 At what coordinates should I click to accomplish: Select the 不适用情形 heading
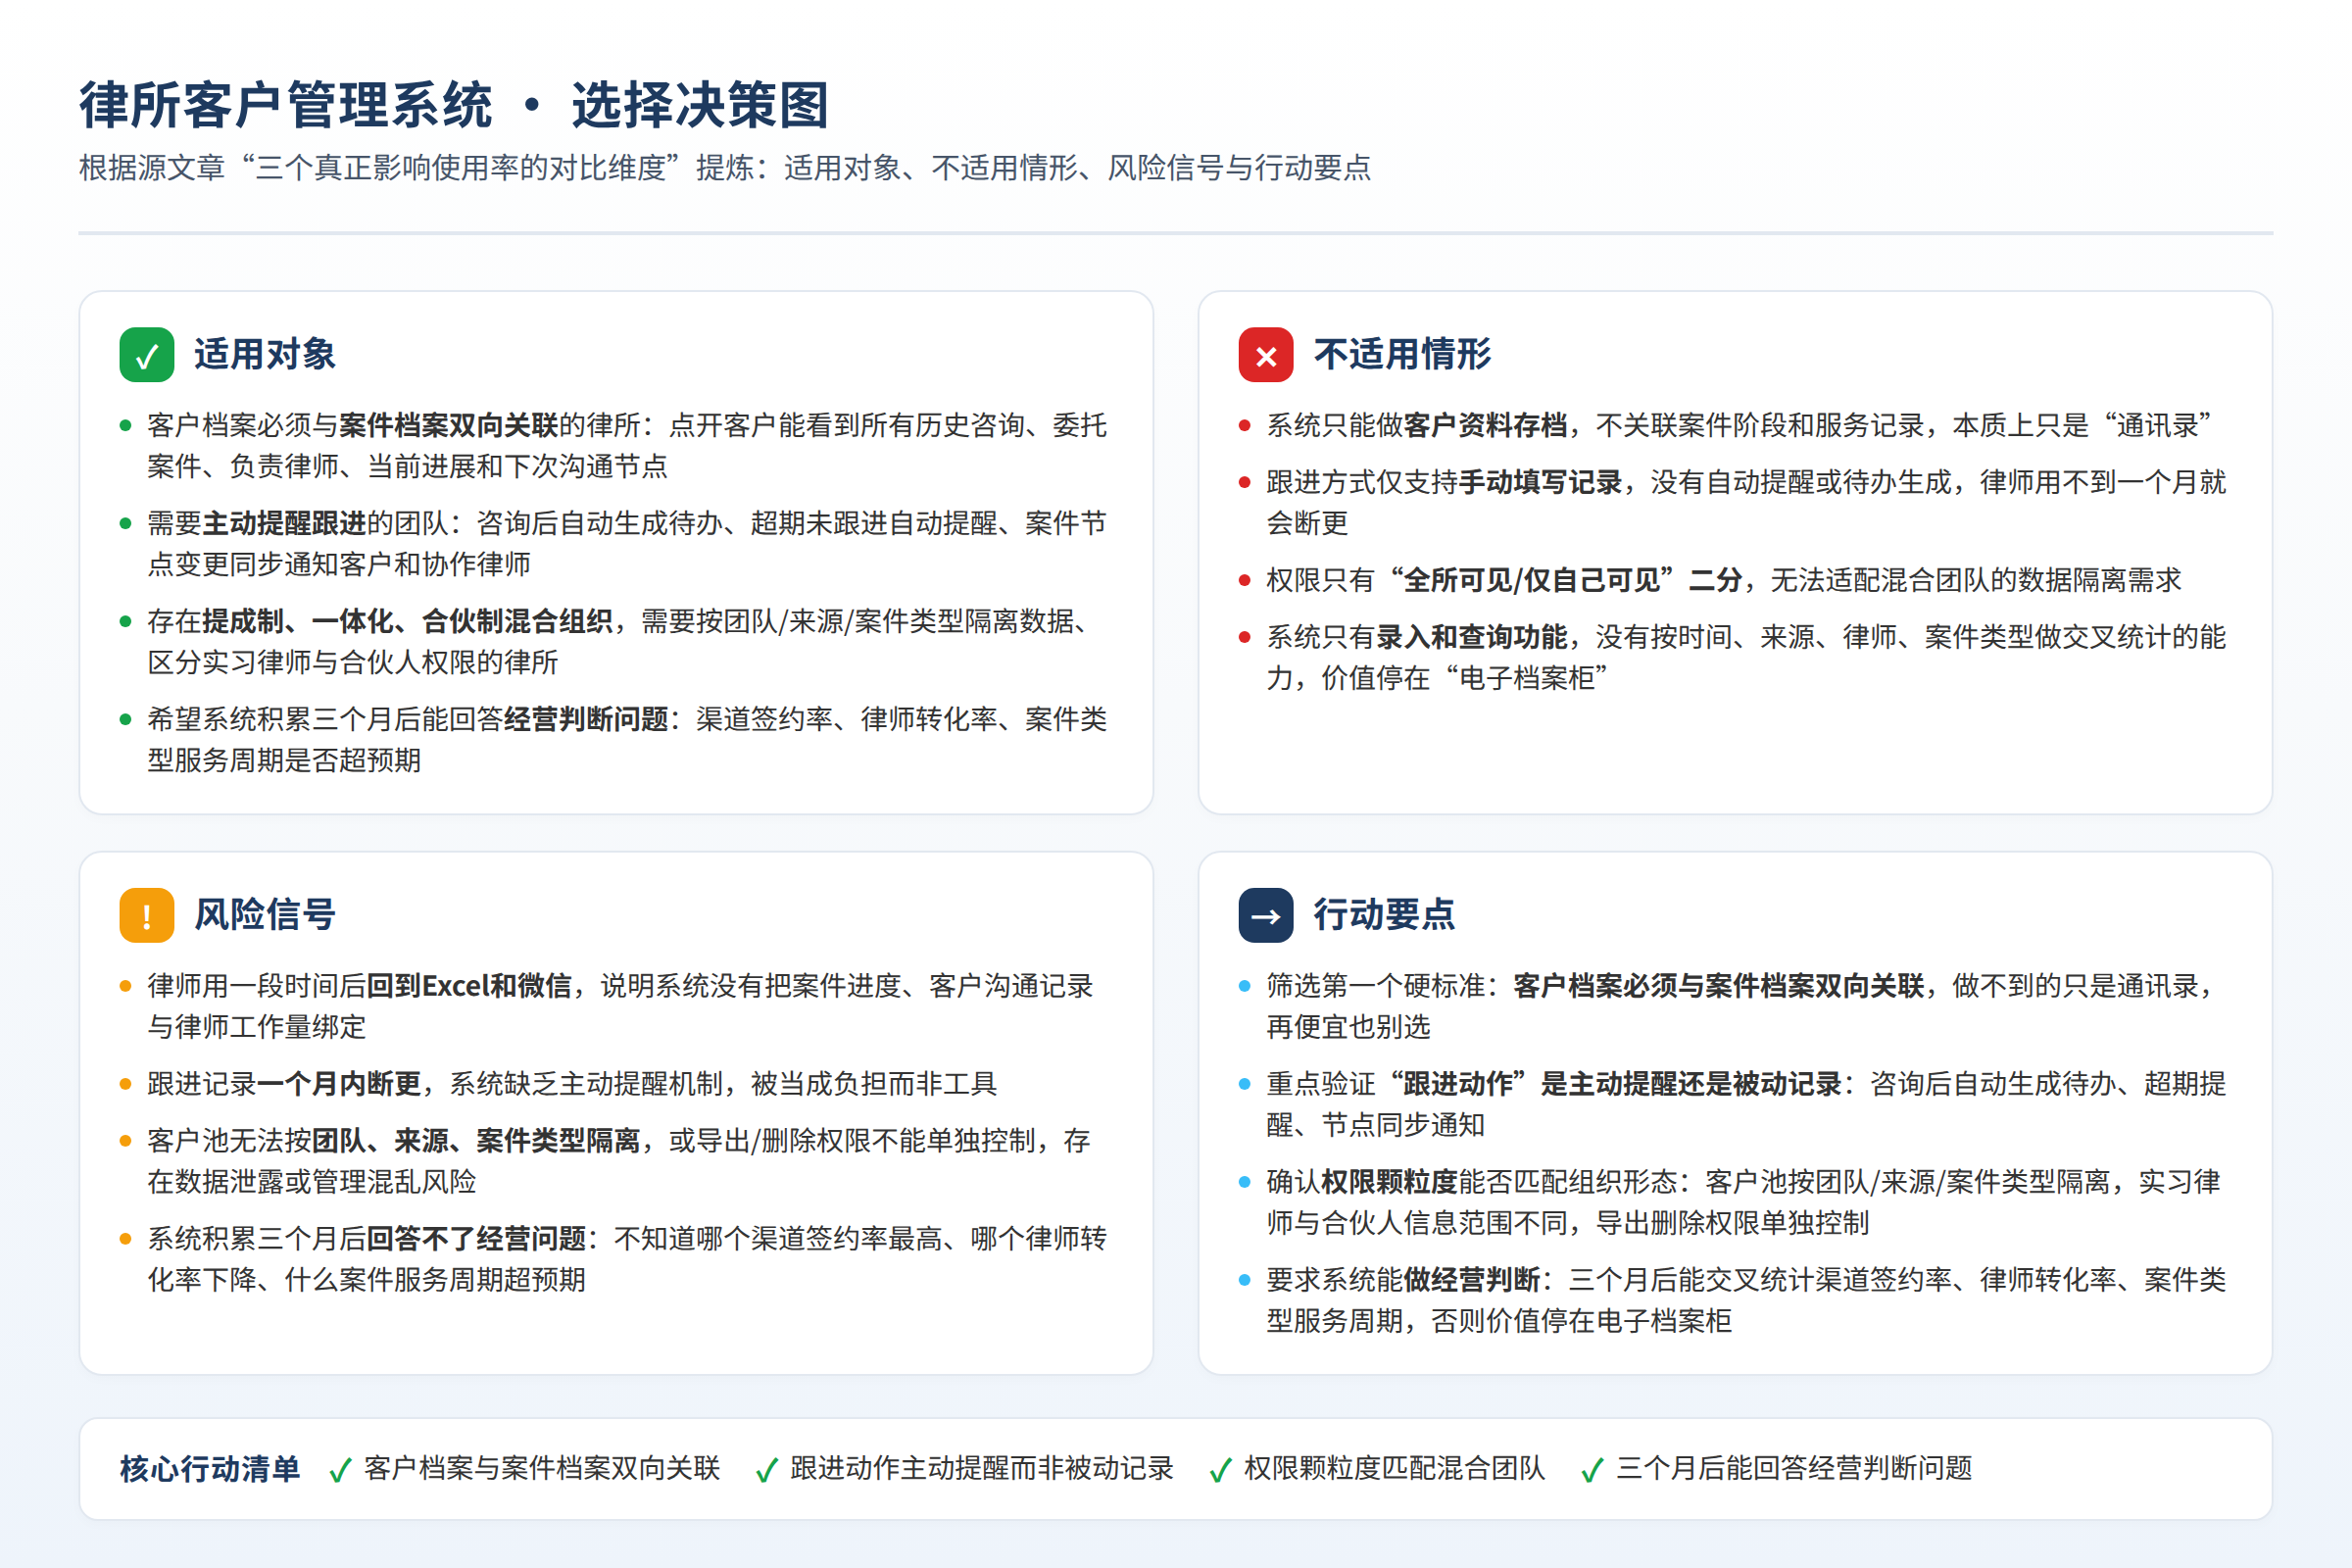[1402, 354]
